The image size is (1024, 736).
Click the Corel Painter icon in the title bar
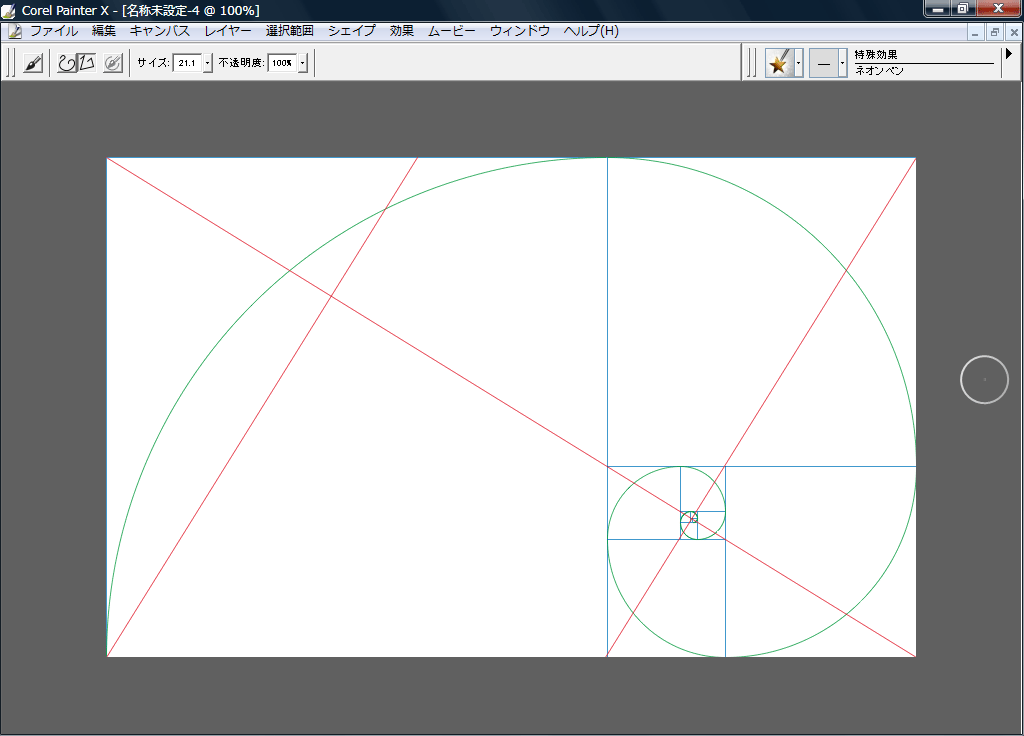pyautogui.click(x=8, y=10)
